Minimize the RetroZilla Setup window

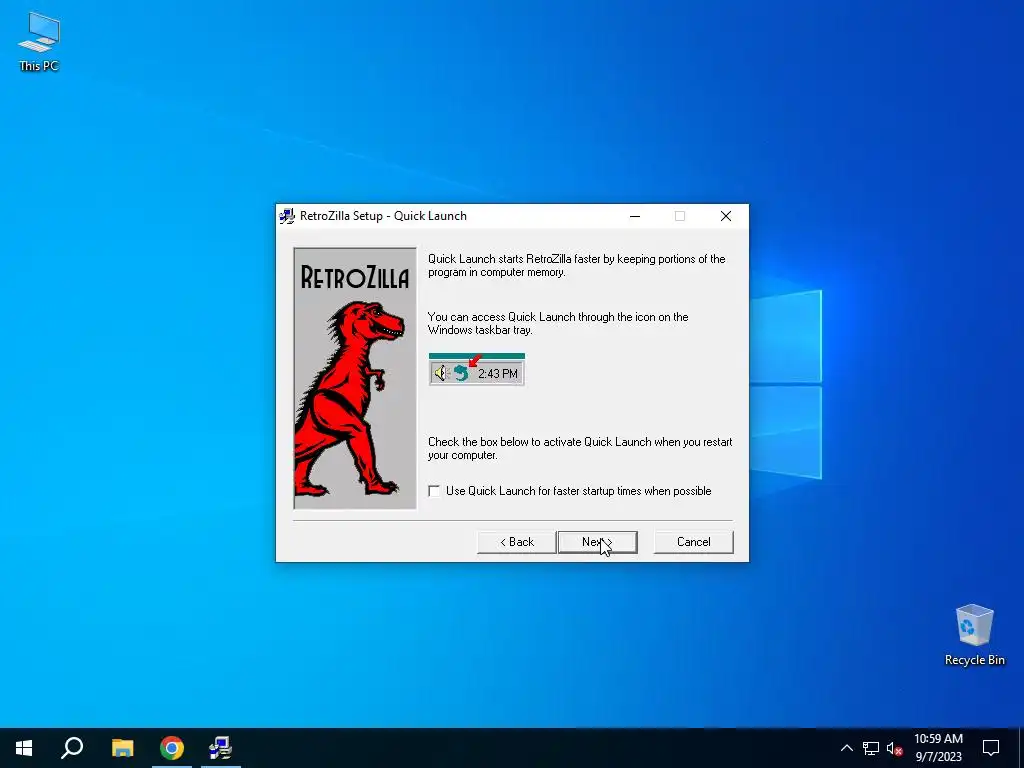(x=635, y=216)
